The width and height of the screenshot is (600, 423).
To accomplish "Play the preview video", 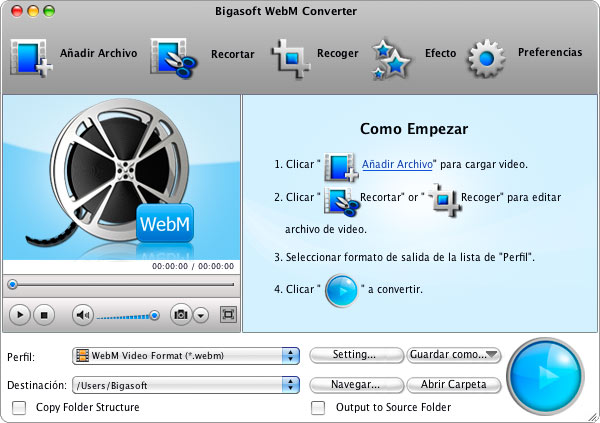I will [20, 315].
